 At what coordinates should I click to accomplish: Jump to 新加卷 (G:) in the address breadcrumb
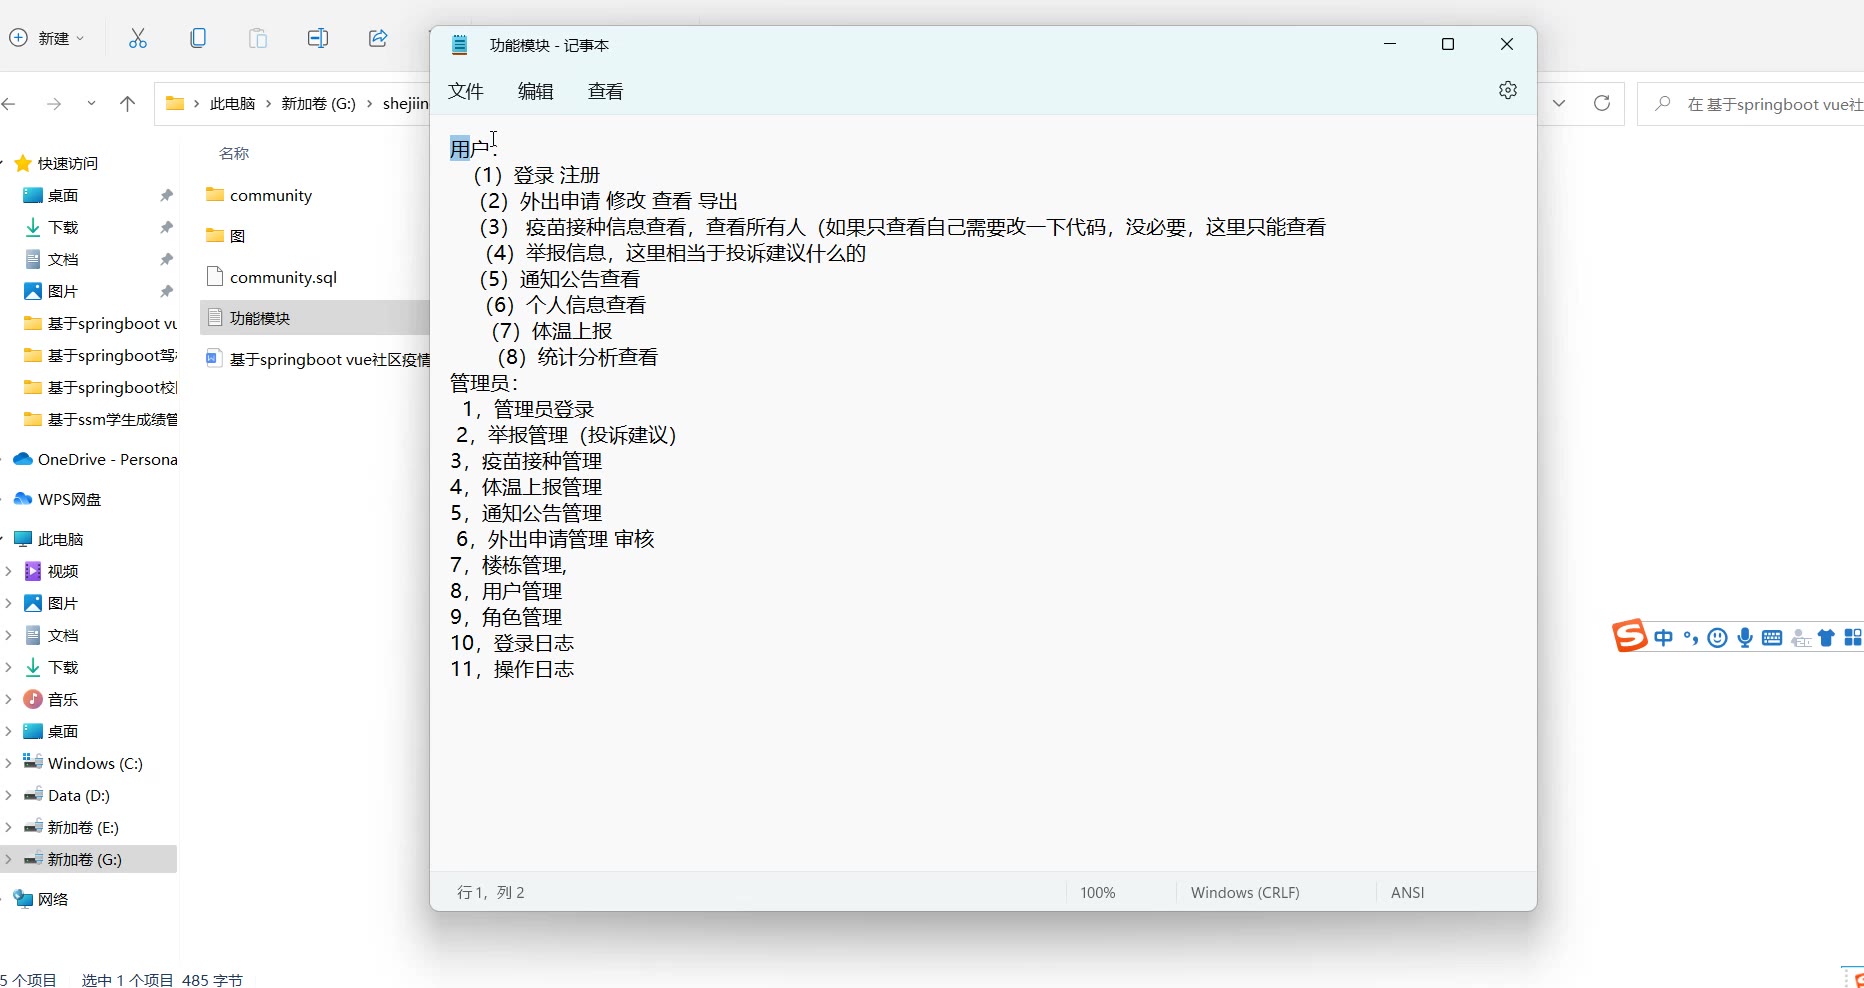pyautogui.click(x=318, y=104)
